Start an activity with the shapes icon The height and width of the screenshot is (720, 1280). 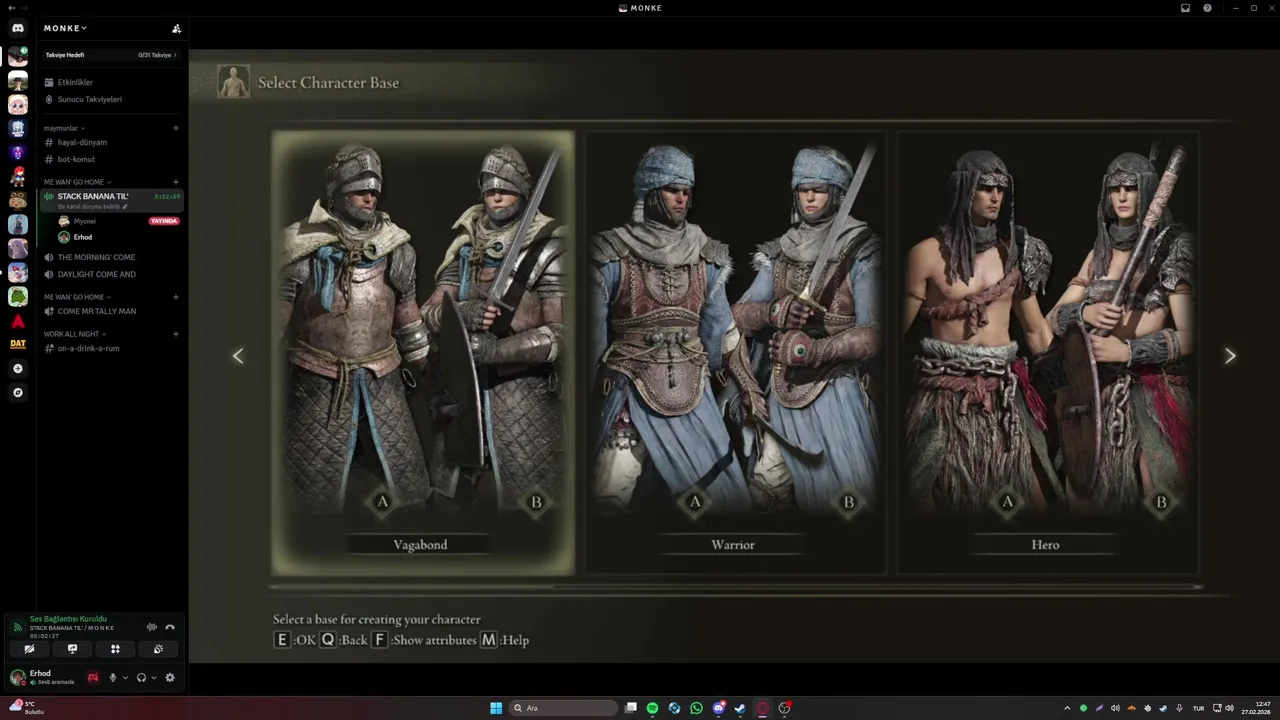[115, 649]
